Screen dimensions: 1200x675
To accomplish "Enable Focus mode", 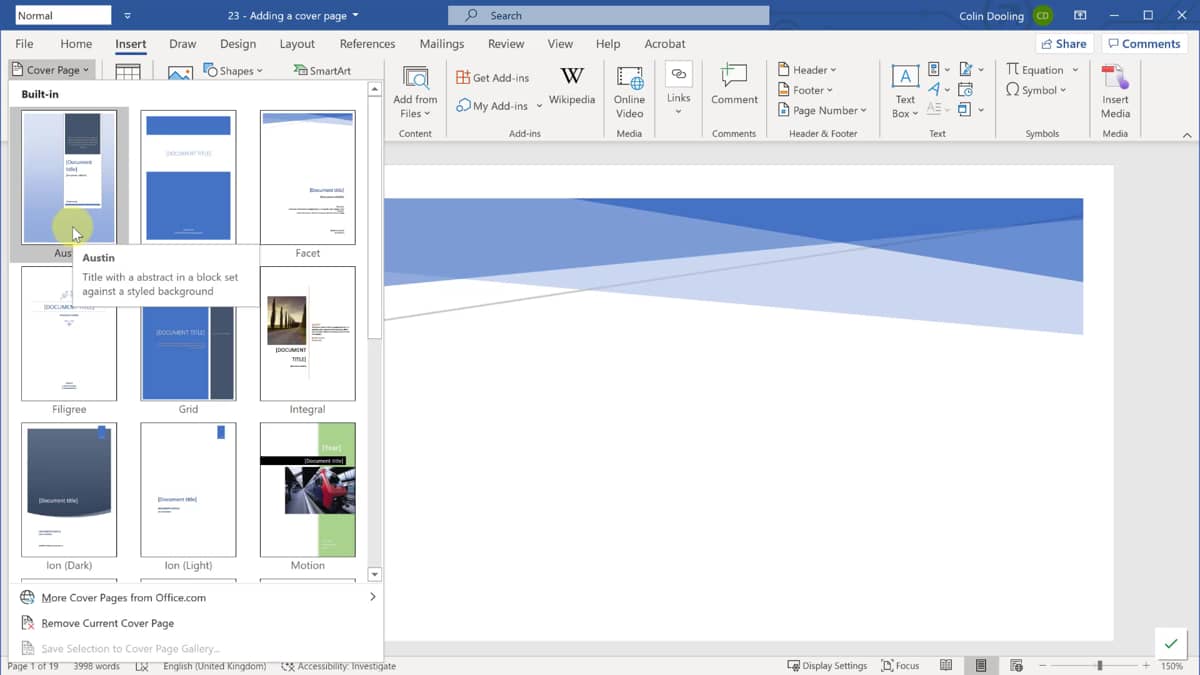I will (x=900, y=666).
